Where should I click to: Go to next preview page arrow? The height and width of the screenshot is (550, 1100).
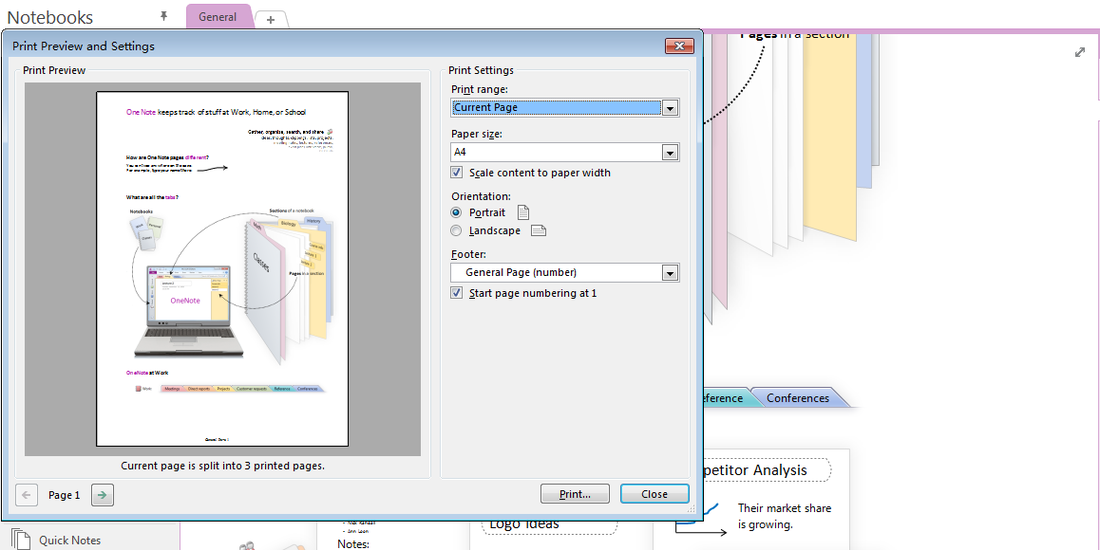tap(102, 495)
